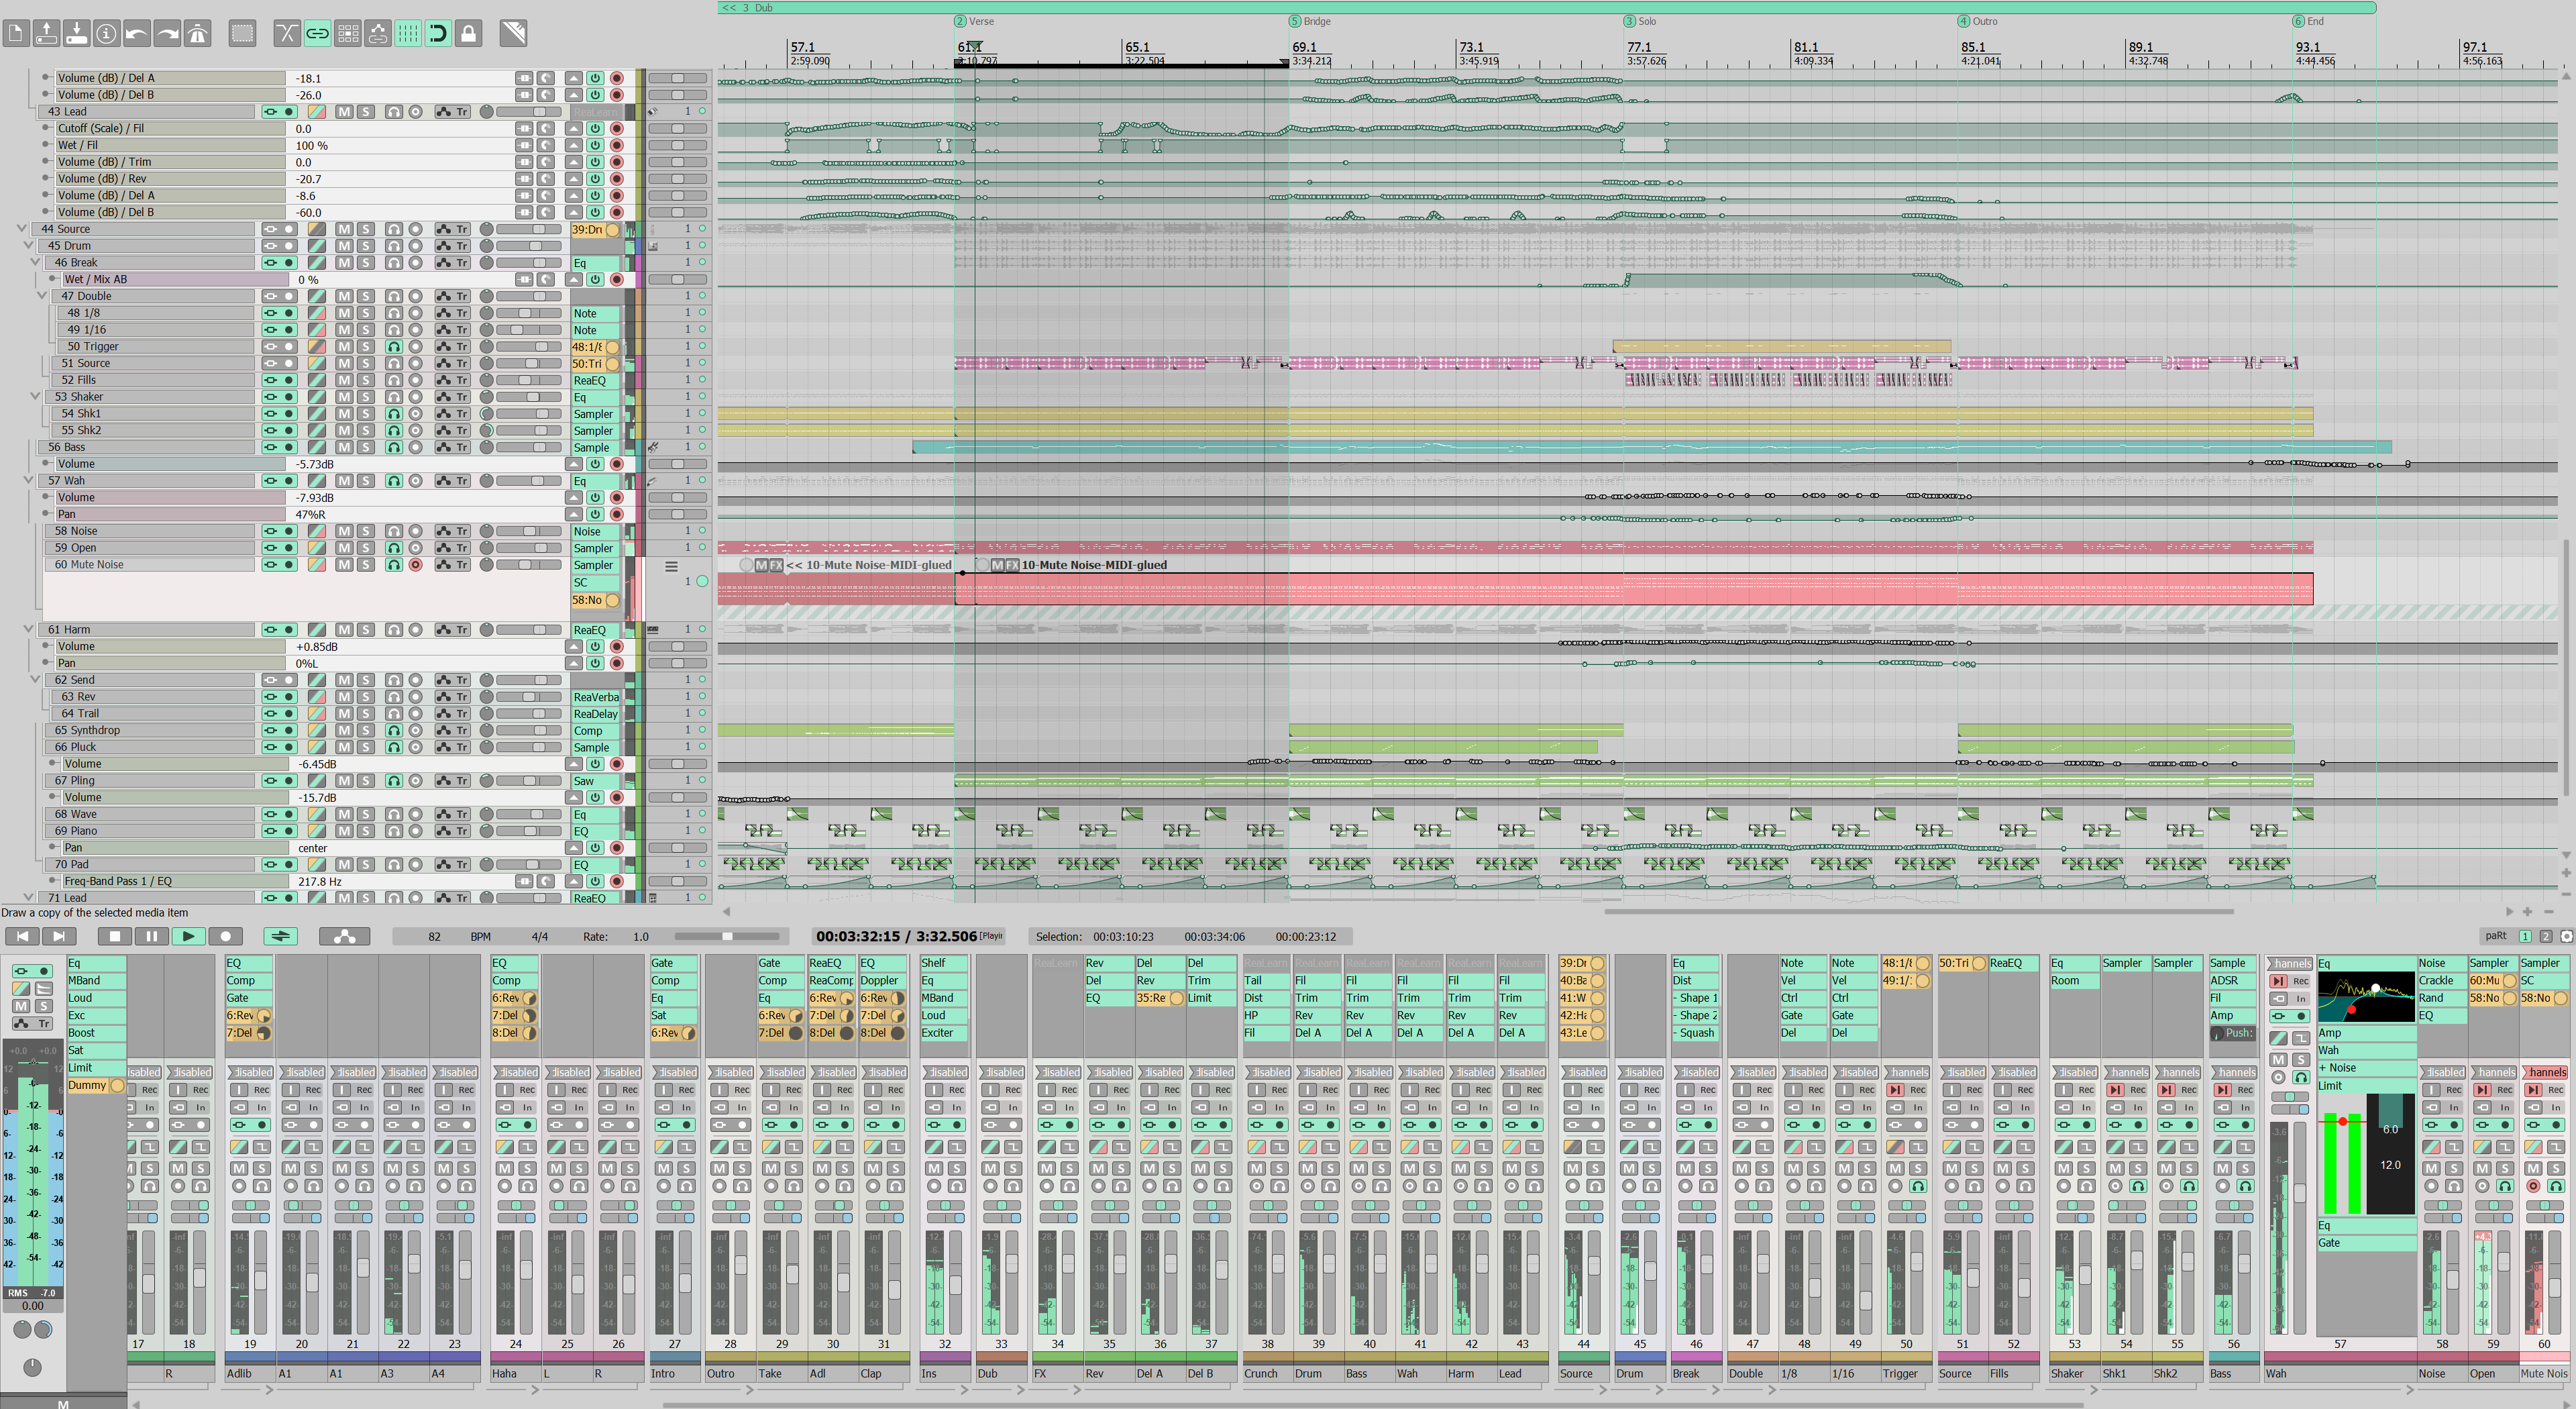Image resolution: width=2576 pixels, height=1409 pixels.
Task: Toggle bypass power button on Wet / Fil envelope
Action: [595, 146]
